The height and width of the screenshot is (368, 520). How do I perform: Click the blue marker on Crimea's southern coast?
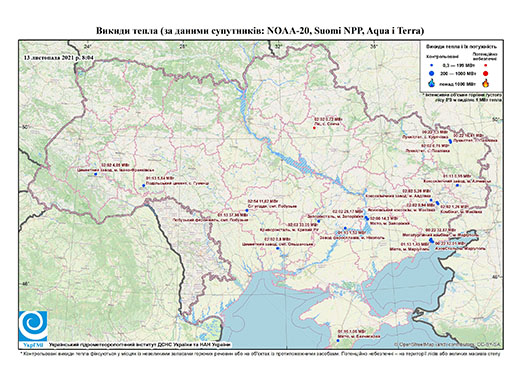click(338, 341)
